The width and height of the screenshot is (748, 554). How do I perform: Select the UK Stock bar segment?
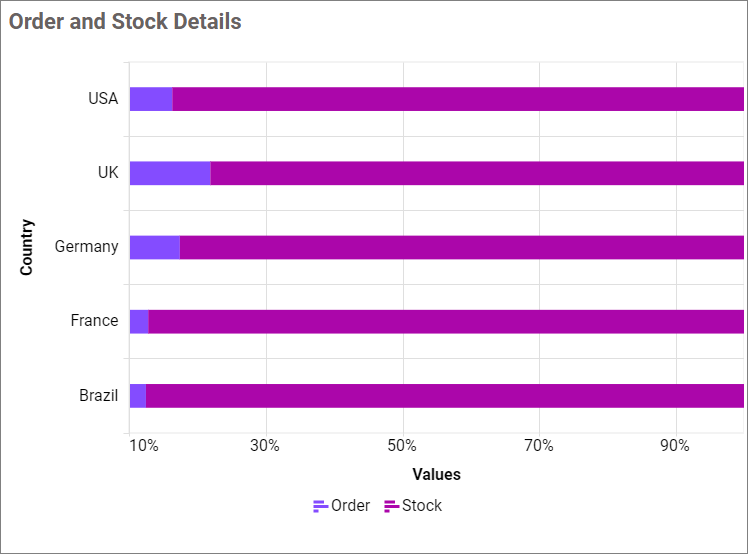click(477, 173)
